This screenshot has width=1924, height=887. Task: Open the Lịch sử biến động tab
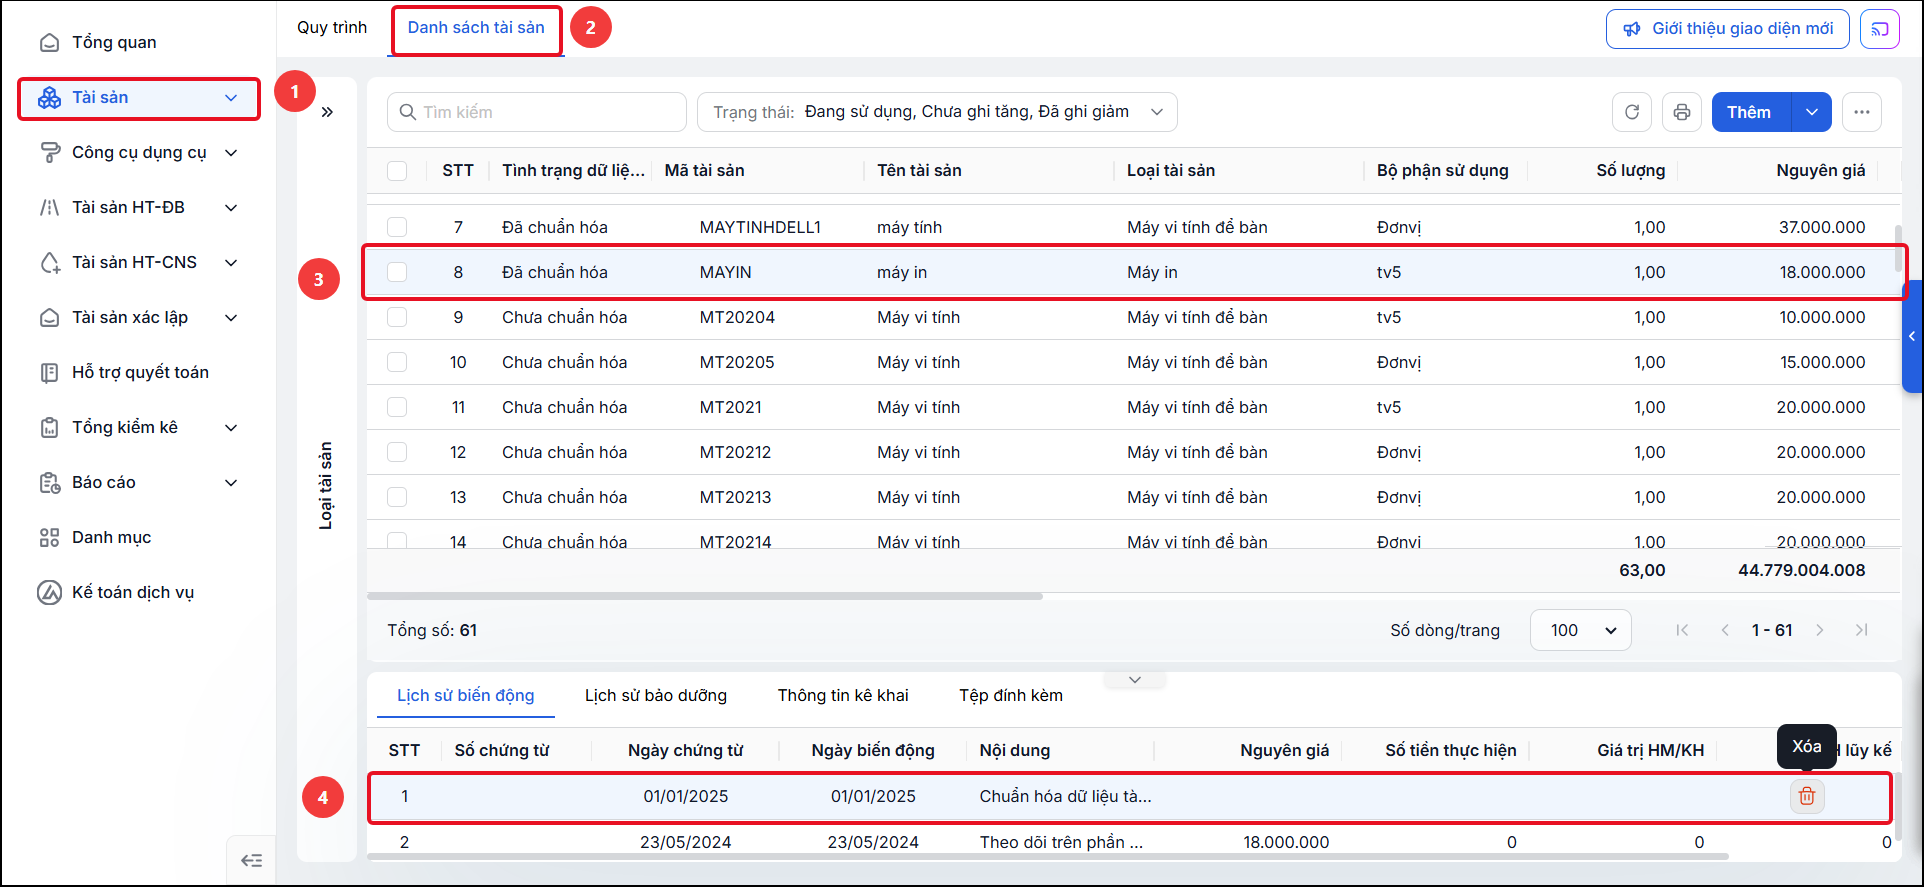pyautogui.click(x=466, y=695)
